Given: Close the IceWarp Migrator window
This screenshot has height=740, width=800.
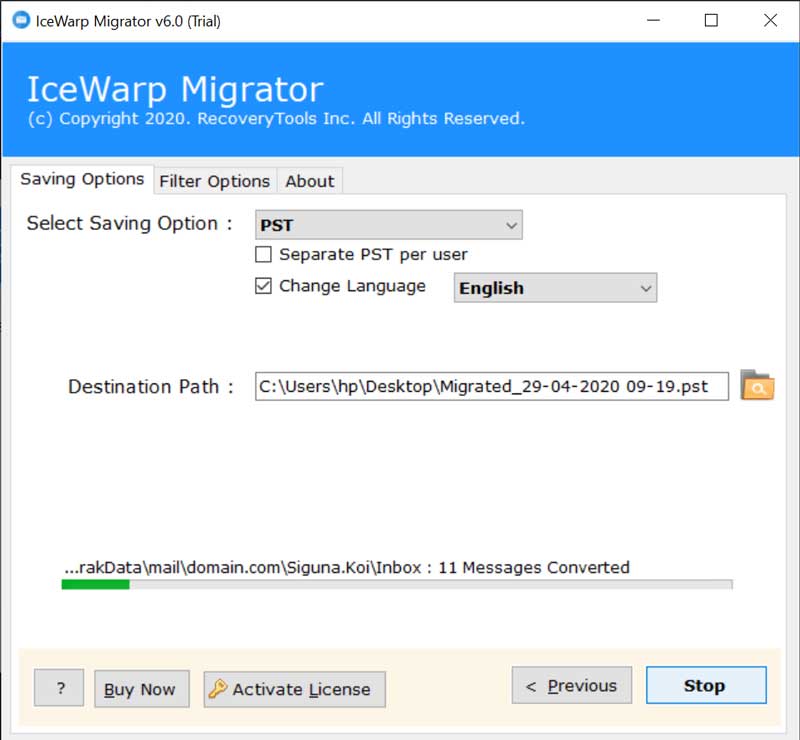Looking at the screenshot, I should pyautogui.click(x=770, y=20).
